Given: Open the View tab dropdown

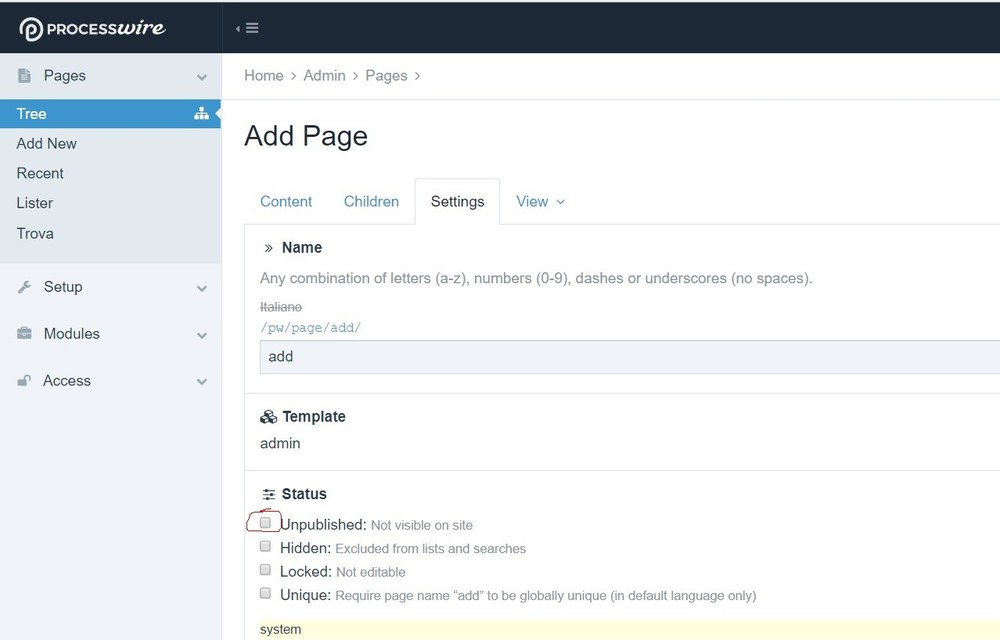Looking at the screenshot, I should (540, 202).
